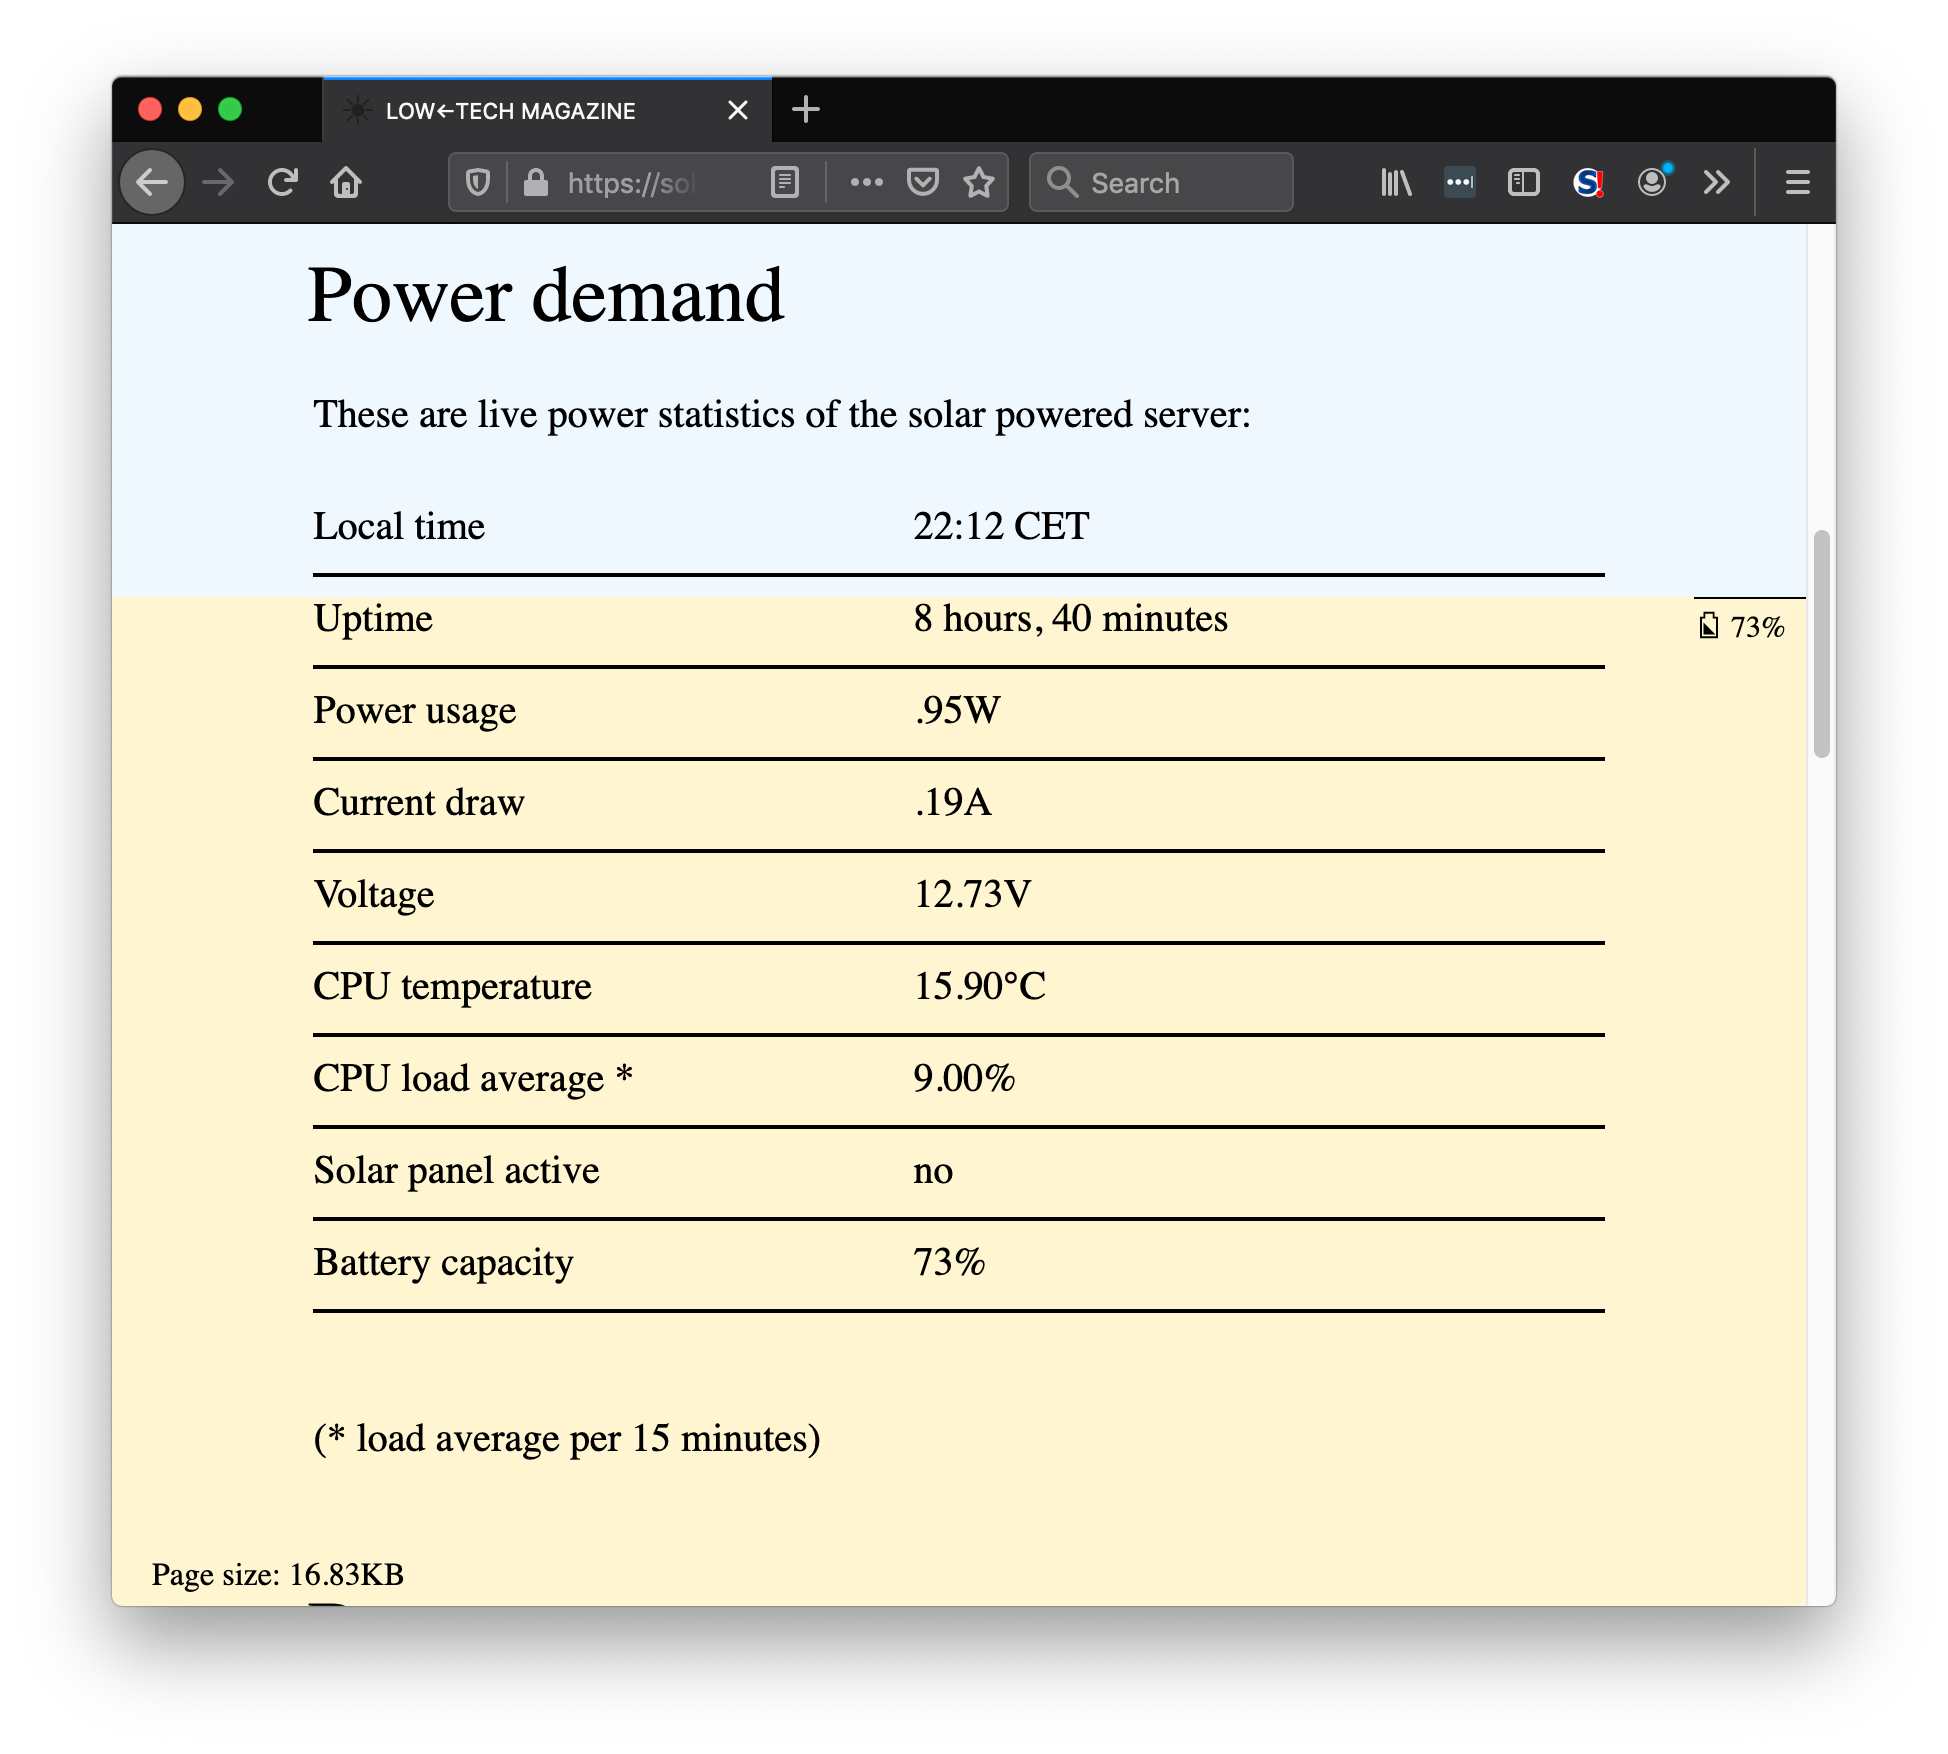Screen dimensions: 1948x1754
Task: Toggle reader view icon
Action: click(785, 183)
